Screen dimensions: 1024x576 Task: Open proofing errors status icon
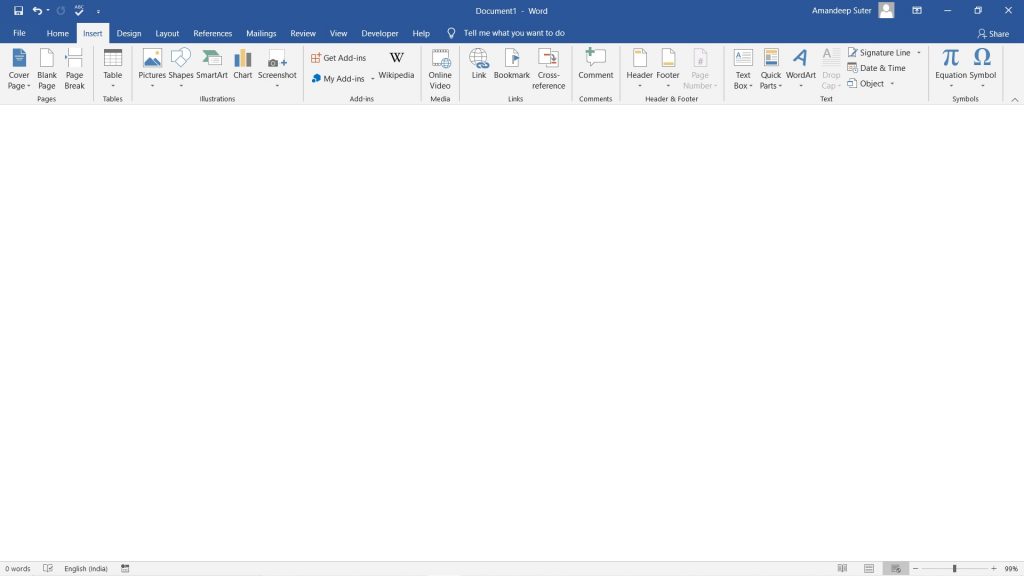(x=48, y=569)
